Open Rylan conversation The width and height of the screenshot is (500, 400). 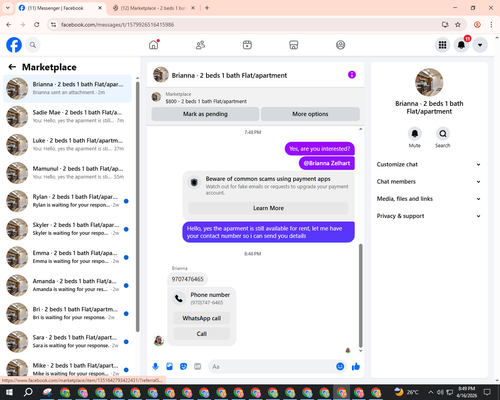67,201
